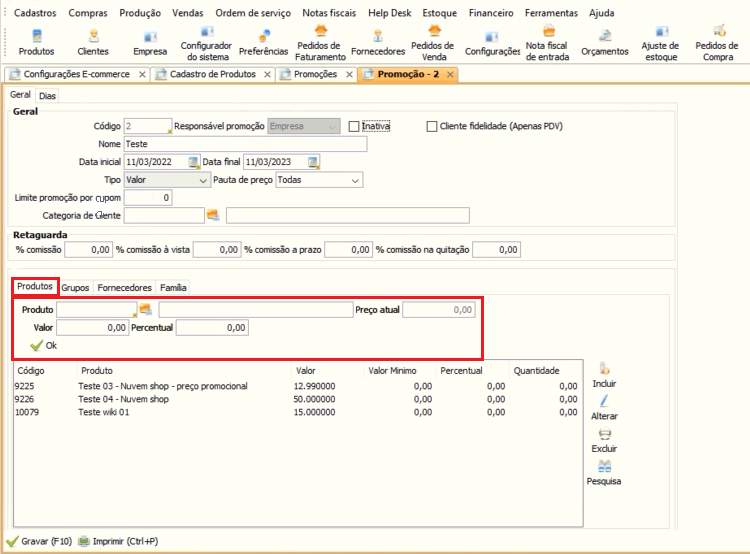Open Nota fiscal de entrada
This screenshot has height=554, width=750.
point(548,44)
